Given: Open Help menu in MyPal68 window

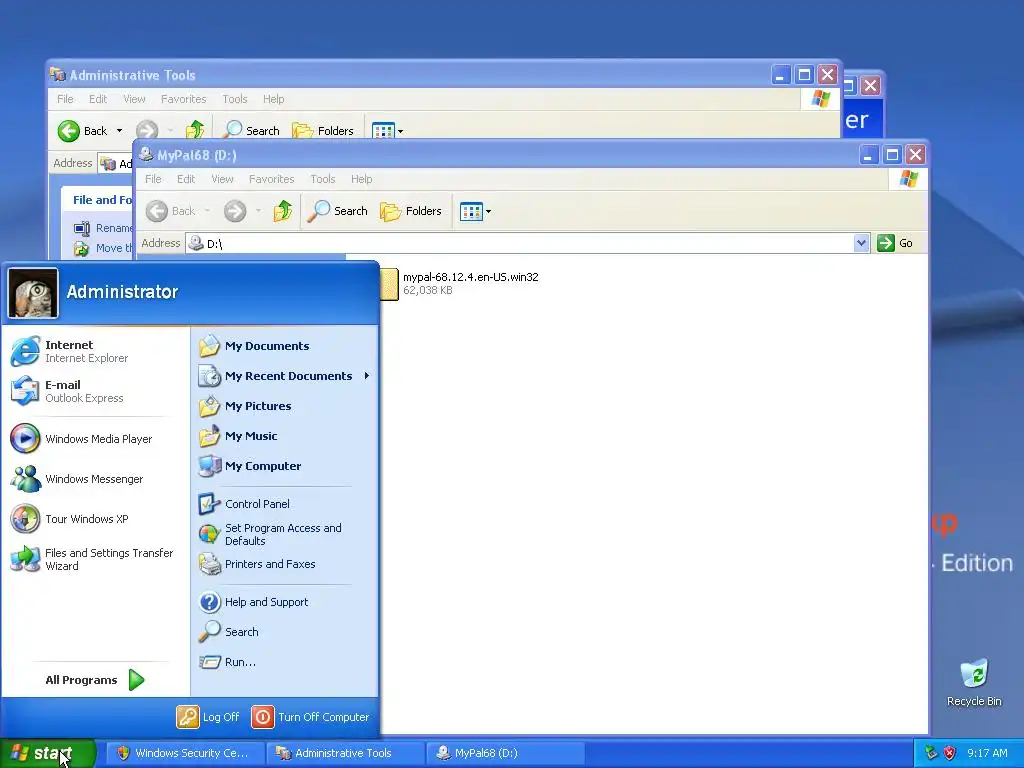Looking at the screenshot, I should tap(361, 179).
